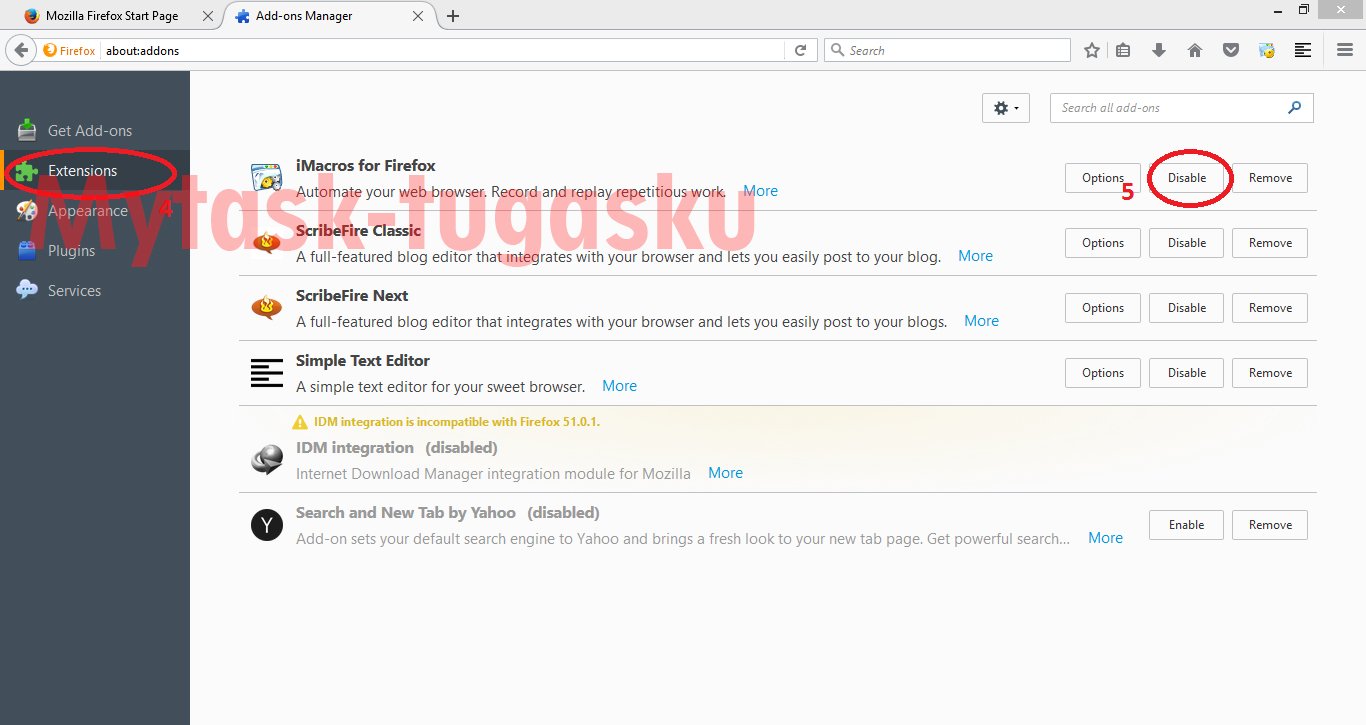The height and width of the screenshot is (725, 1366).
Task: Open the Get Add-ons category
Action: click(89, 131)
